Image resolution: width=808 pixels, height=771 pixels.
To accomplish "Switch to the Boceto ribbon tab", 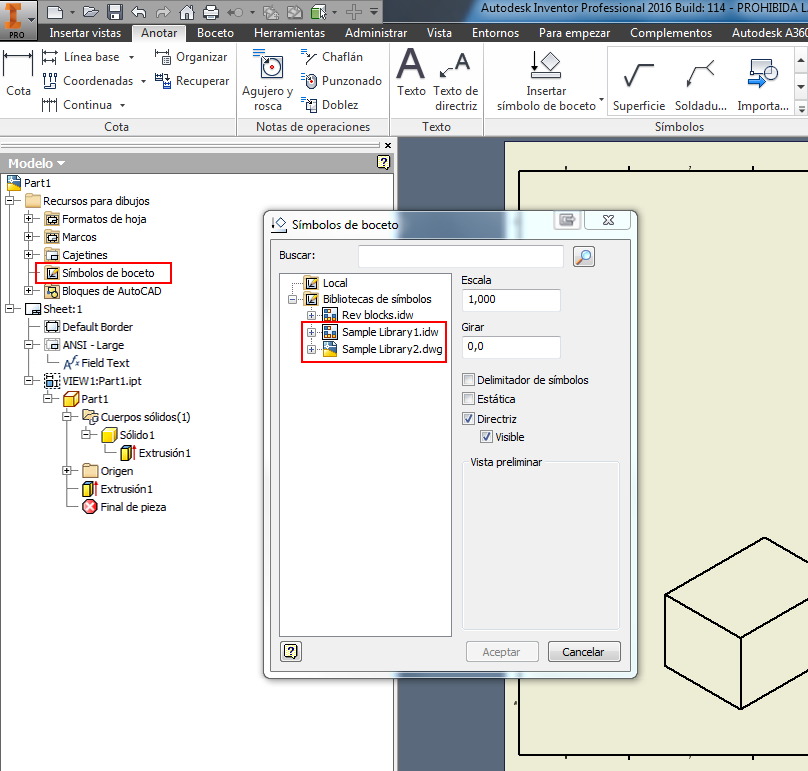I will (215, 33).
